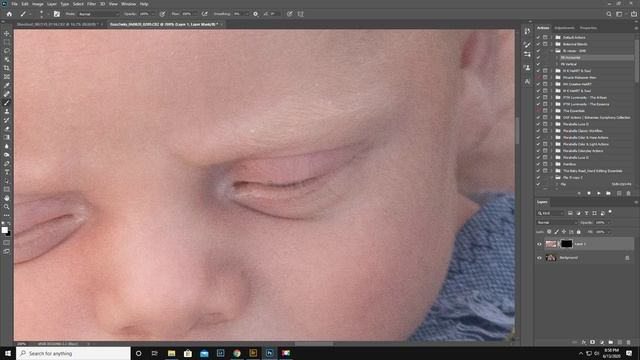This screenshot has width=640, height=360.
Task: Click Windows taskbar search box
Action: coord(73,353)
